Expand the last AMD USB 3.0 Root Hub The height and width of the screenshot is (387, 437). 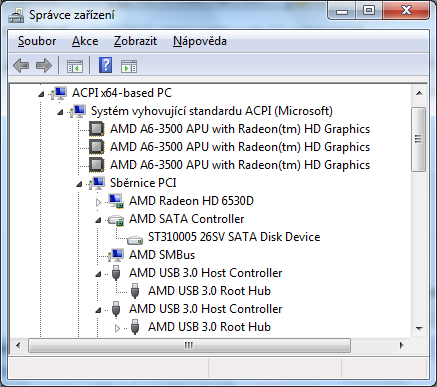pos(117,328)
